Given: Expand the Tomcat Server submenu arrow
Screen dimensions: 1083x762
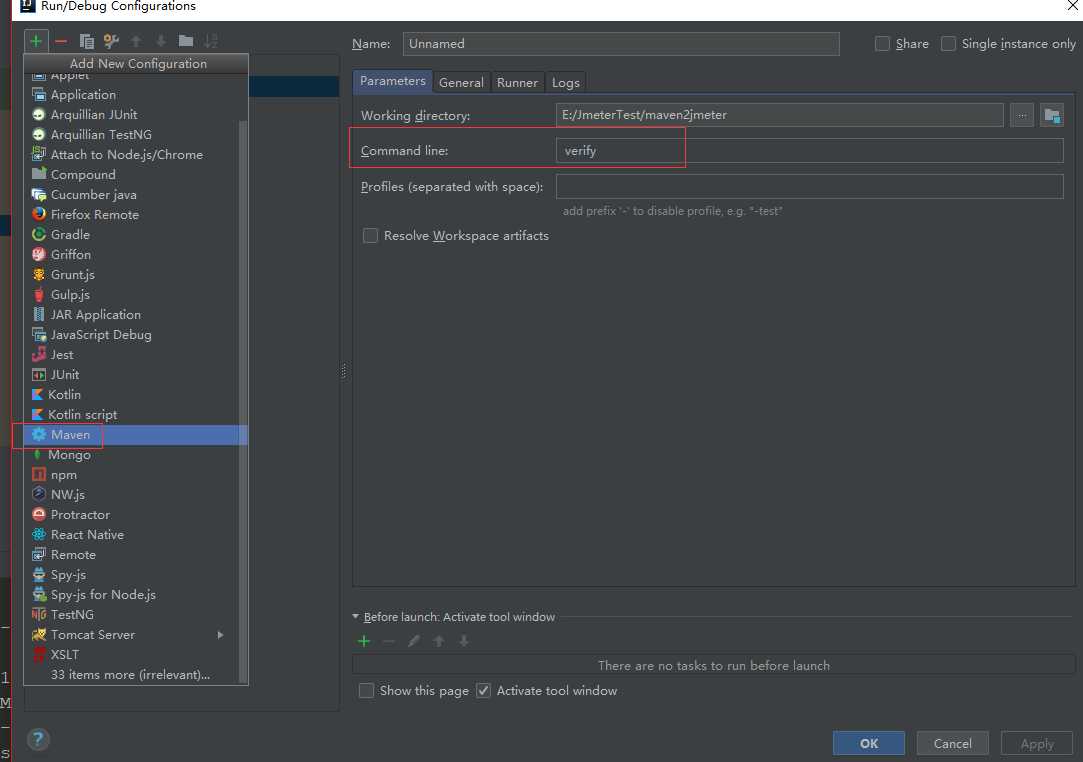Looking at the screenshot, I should pos(220,635).
